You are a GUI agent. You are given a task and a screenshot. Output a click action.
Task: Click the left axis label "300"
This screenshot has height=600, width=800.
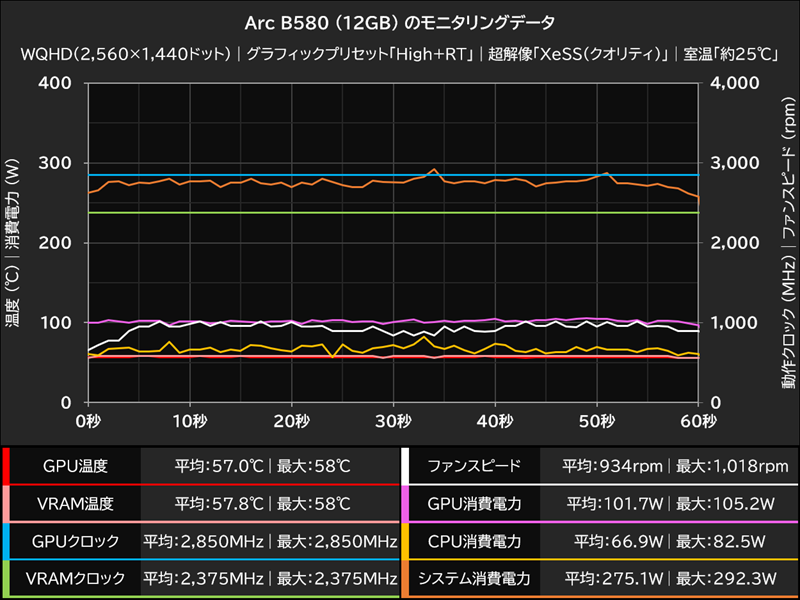(55, 163)
